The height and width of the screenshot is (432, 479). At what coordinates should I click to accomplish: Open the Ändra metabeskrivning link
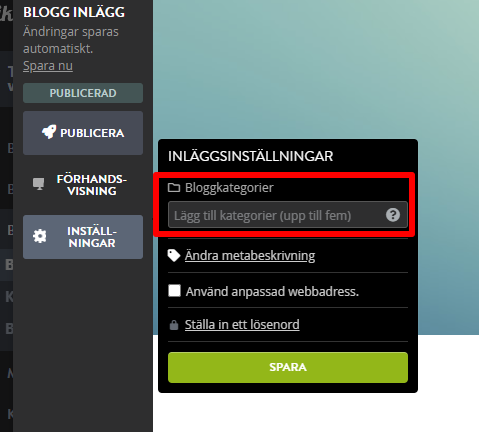(250, 256)
